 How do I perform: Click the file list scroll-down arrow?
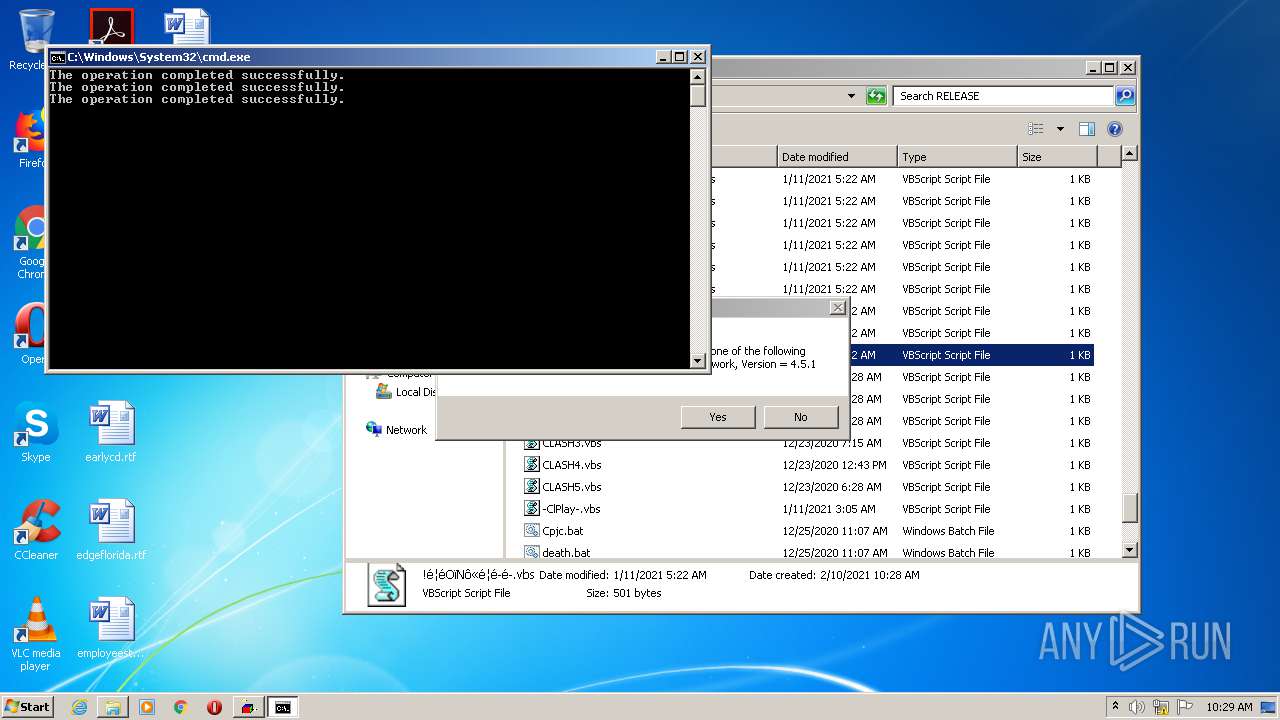click(x=1130, y=550)
